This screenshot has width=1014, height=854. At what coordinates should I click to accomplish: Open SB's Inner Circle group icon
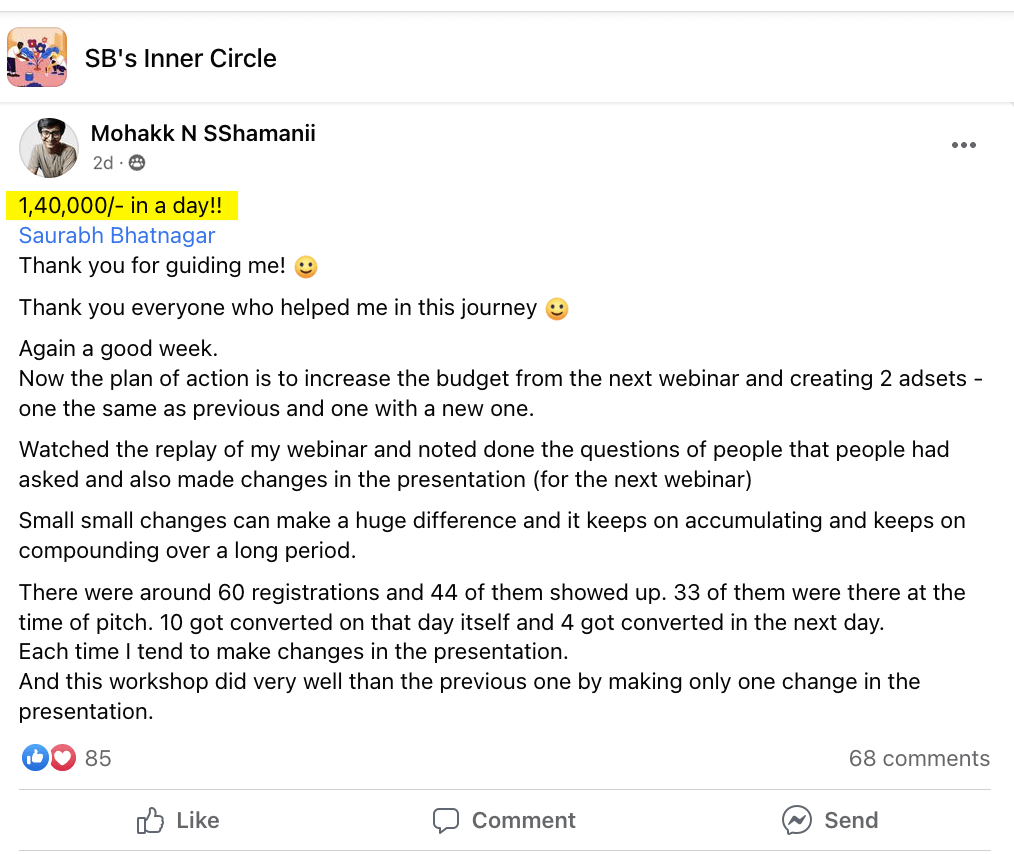pos(37,58)
